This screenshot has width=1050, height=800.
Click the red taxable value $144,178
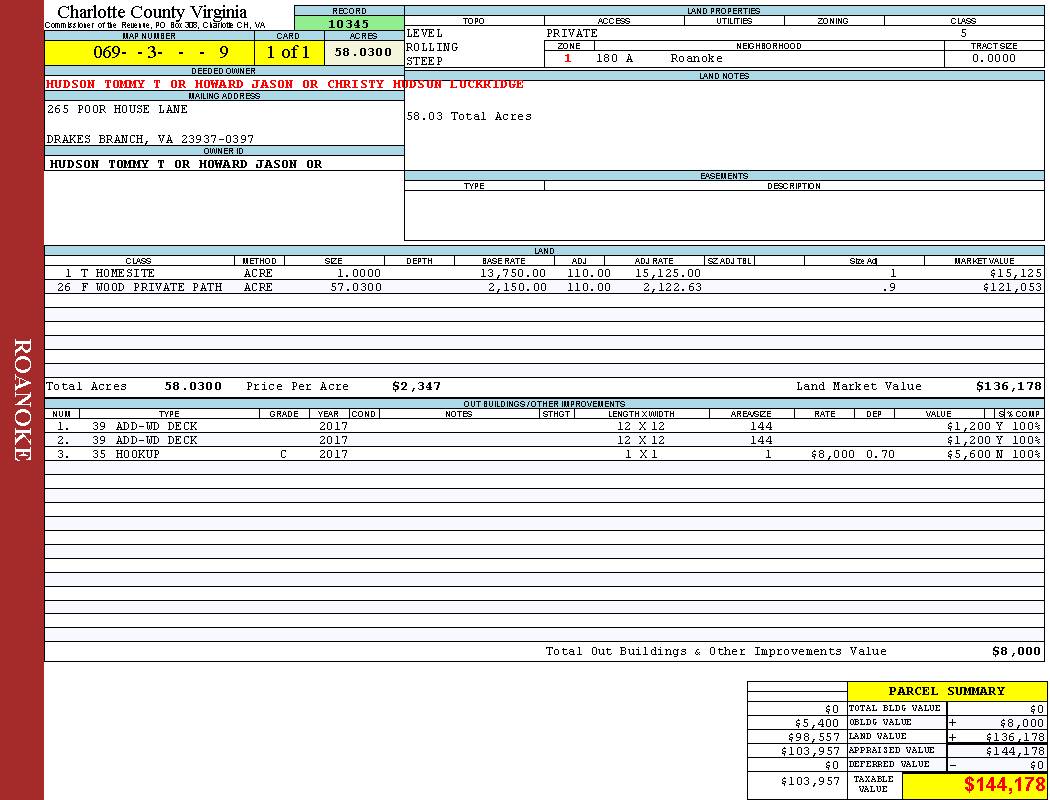tap(1004, 785)
